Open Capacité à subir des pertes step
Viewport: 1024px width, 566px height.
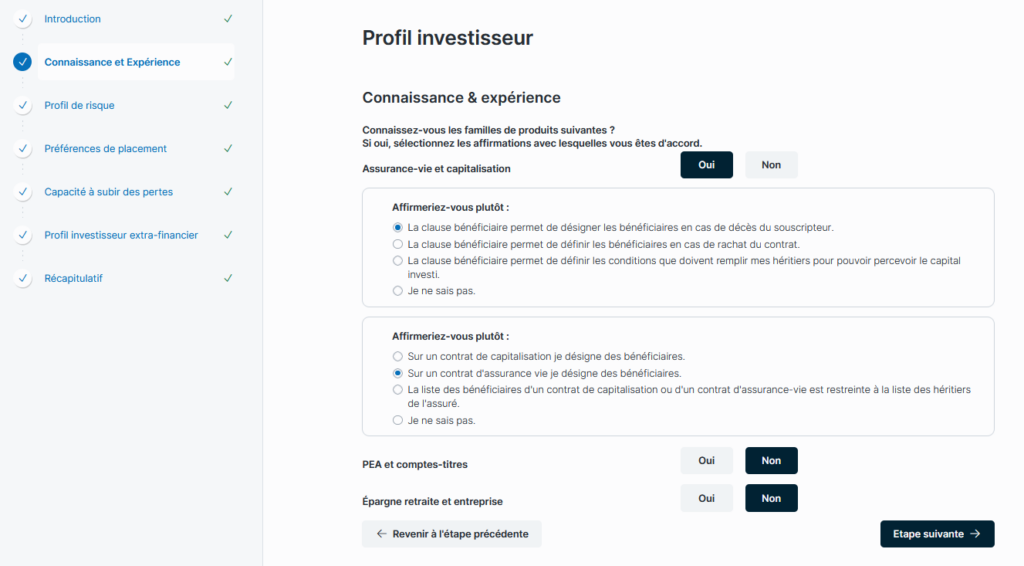110,191
